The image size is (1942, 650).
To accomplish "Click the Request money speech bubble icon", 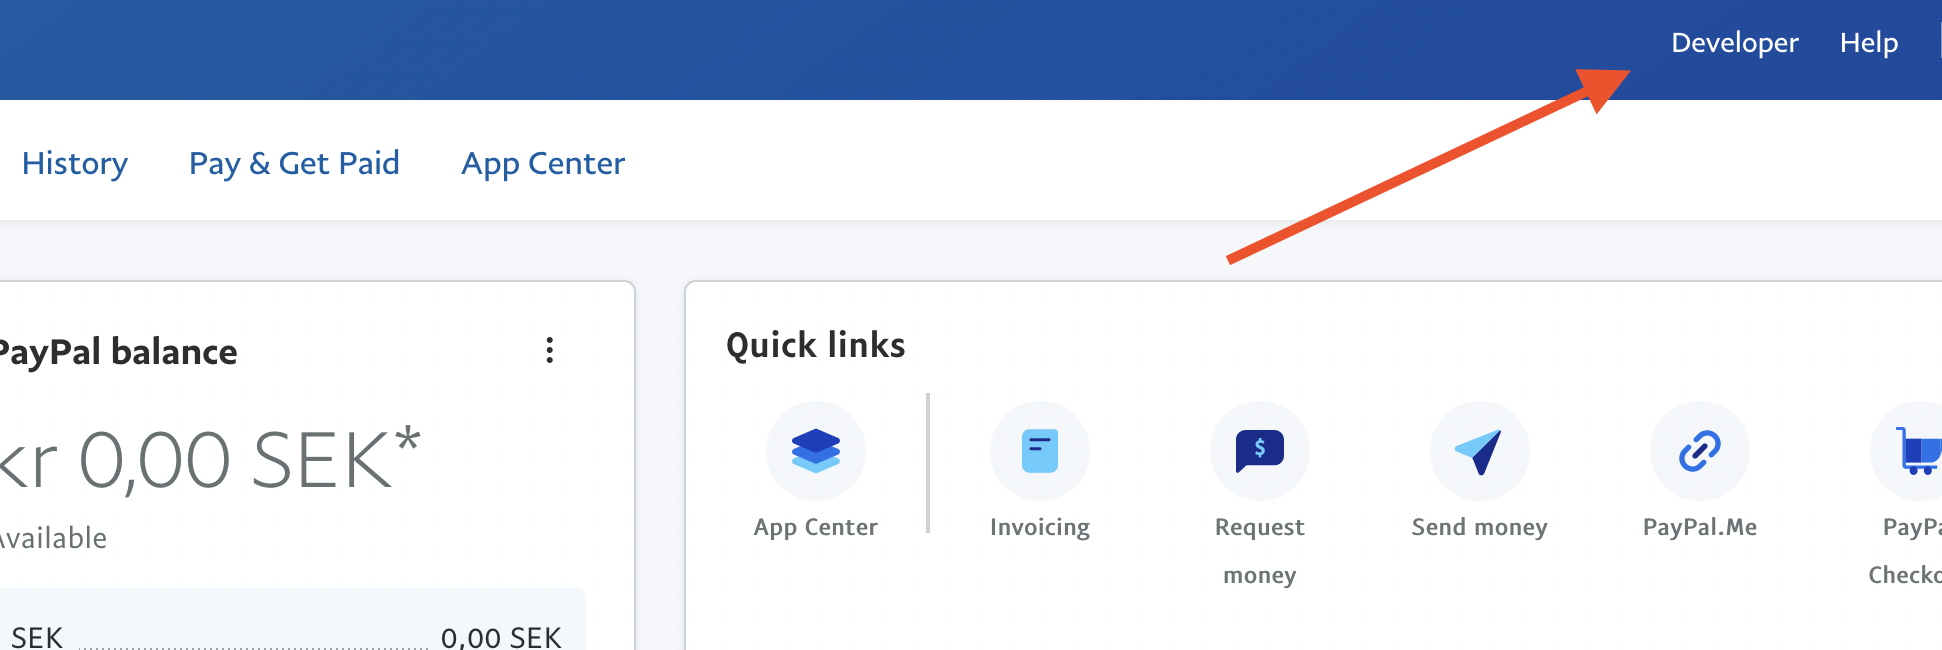I will coord(1259,451).
